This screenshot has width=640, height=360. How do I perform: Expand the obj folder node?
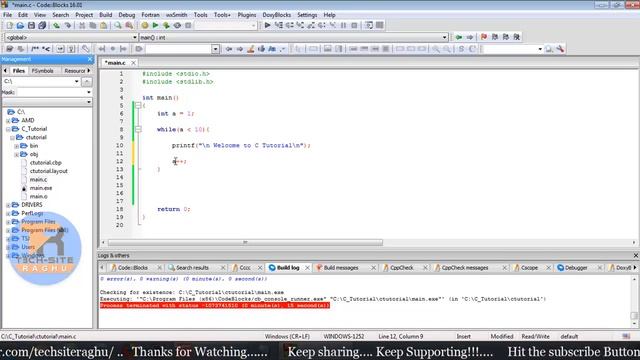pyautogui.click(x=16, y=155)
